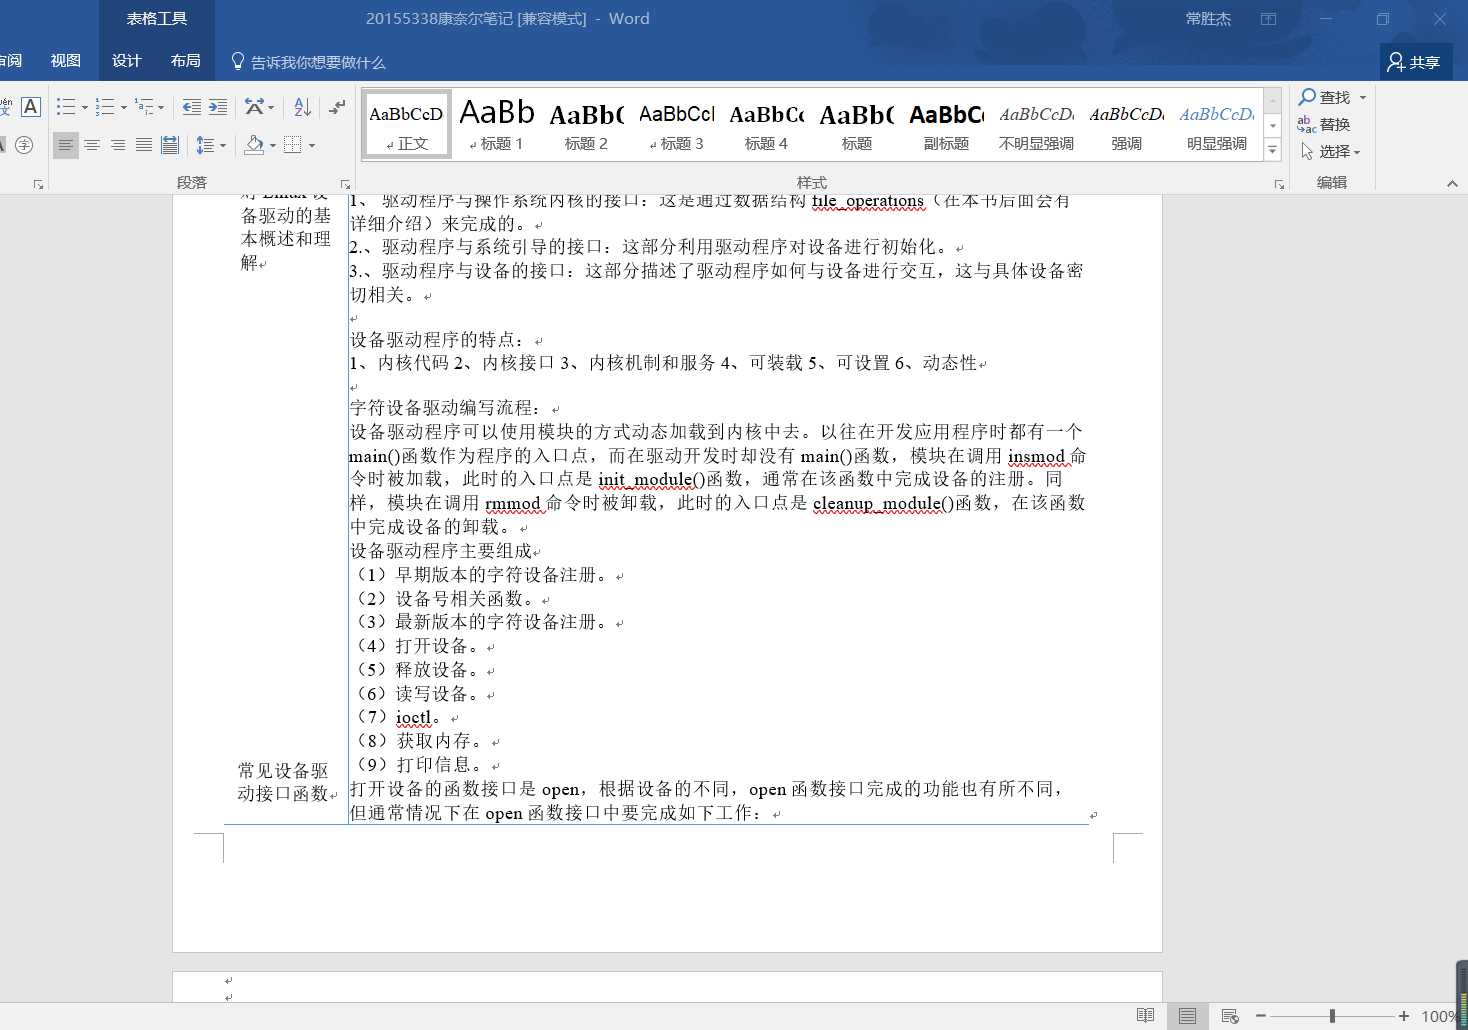Open the 视图 ribbon tab
This screenshot has width=1468, height=1030.
(66, 61)
